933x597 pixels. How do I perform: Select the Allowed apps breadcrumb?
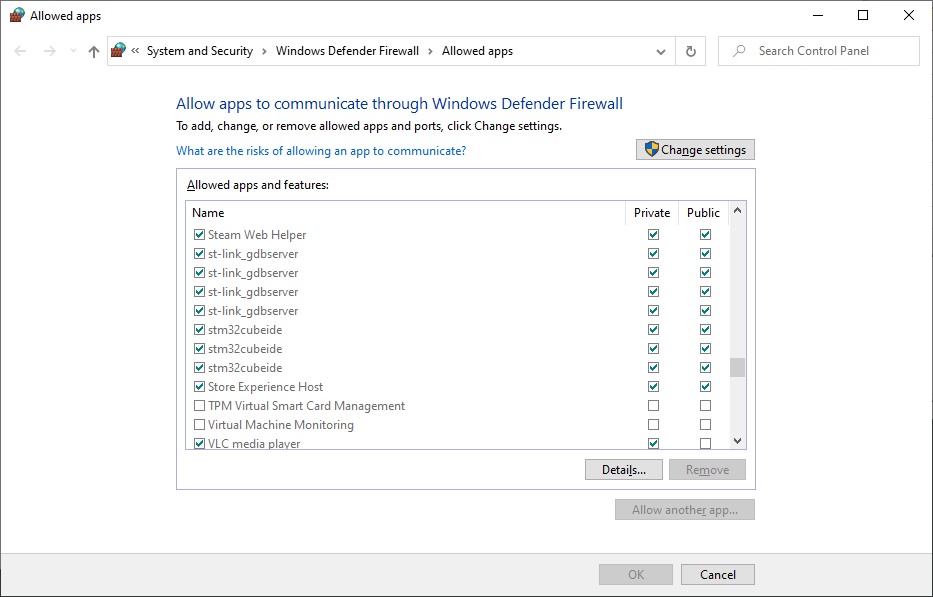pyautogui.click(x=477, y=51)
